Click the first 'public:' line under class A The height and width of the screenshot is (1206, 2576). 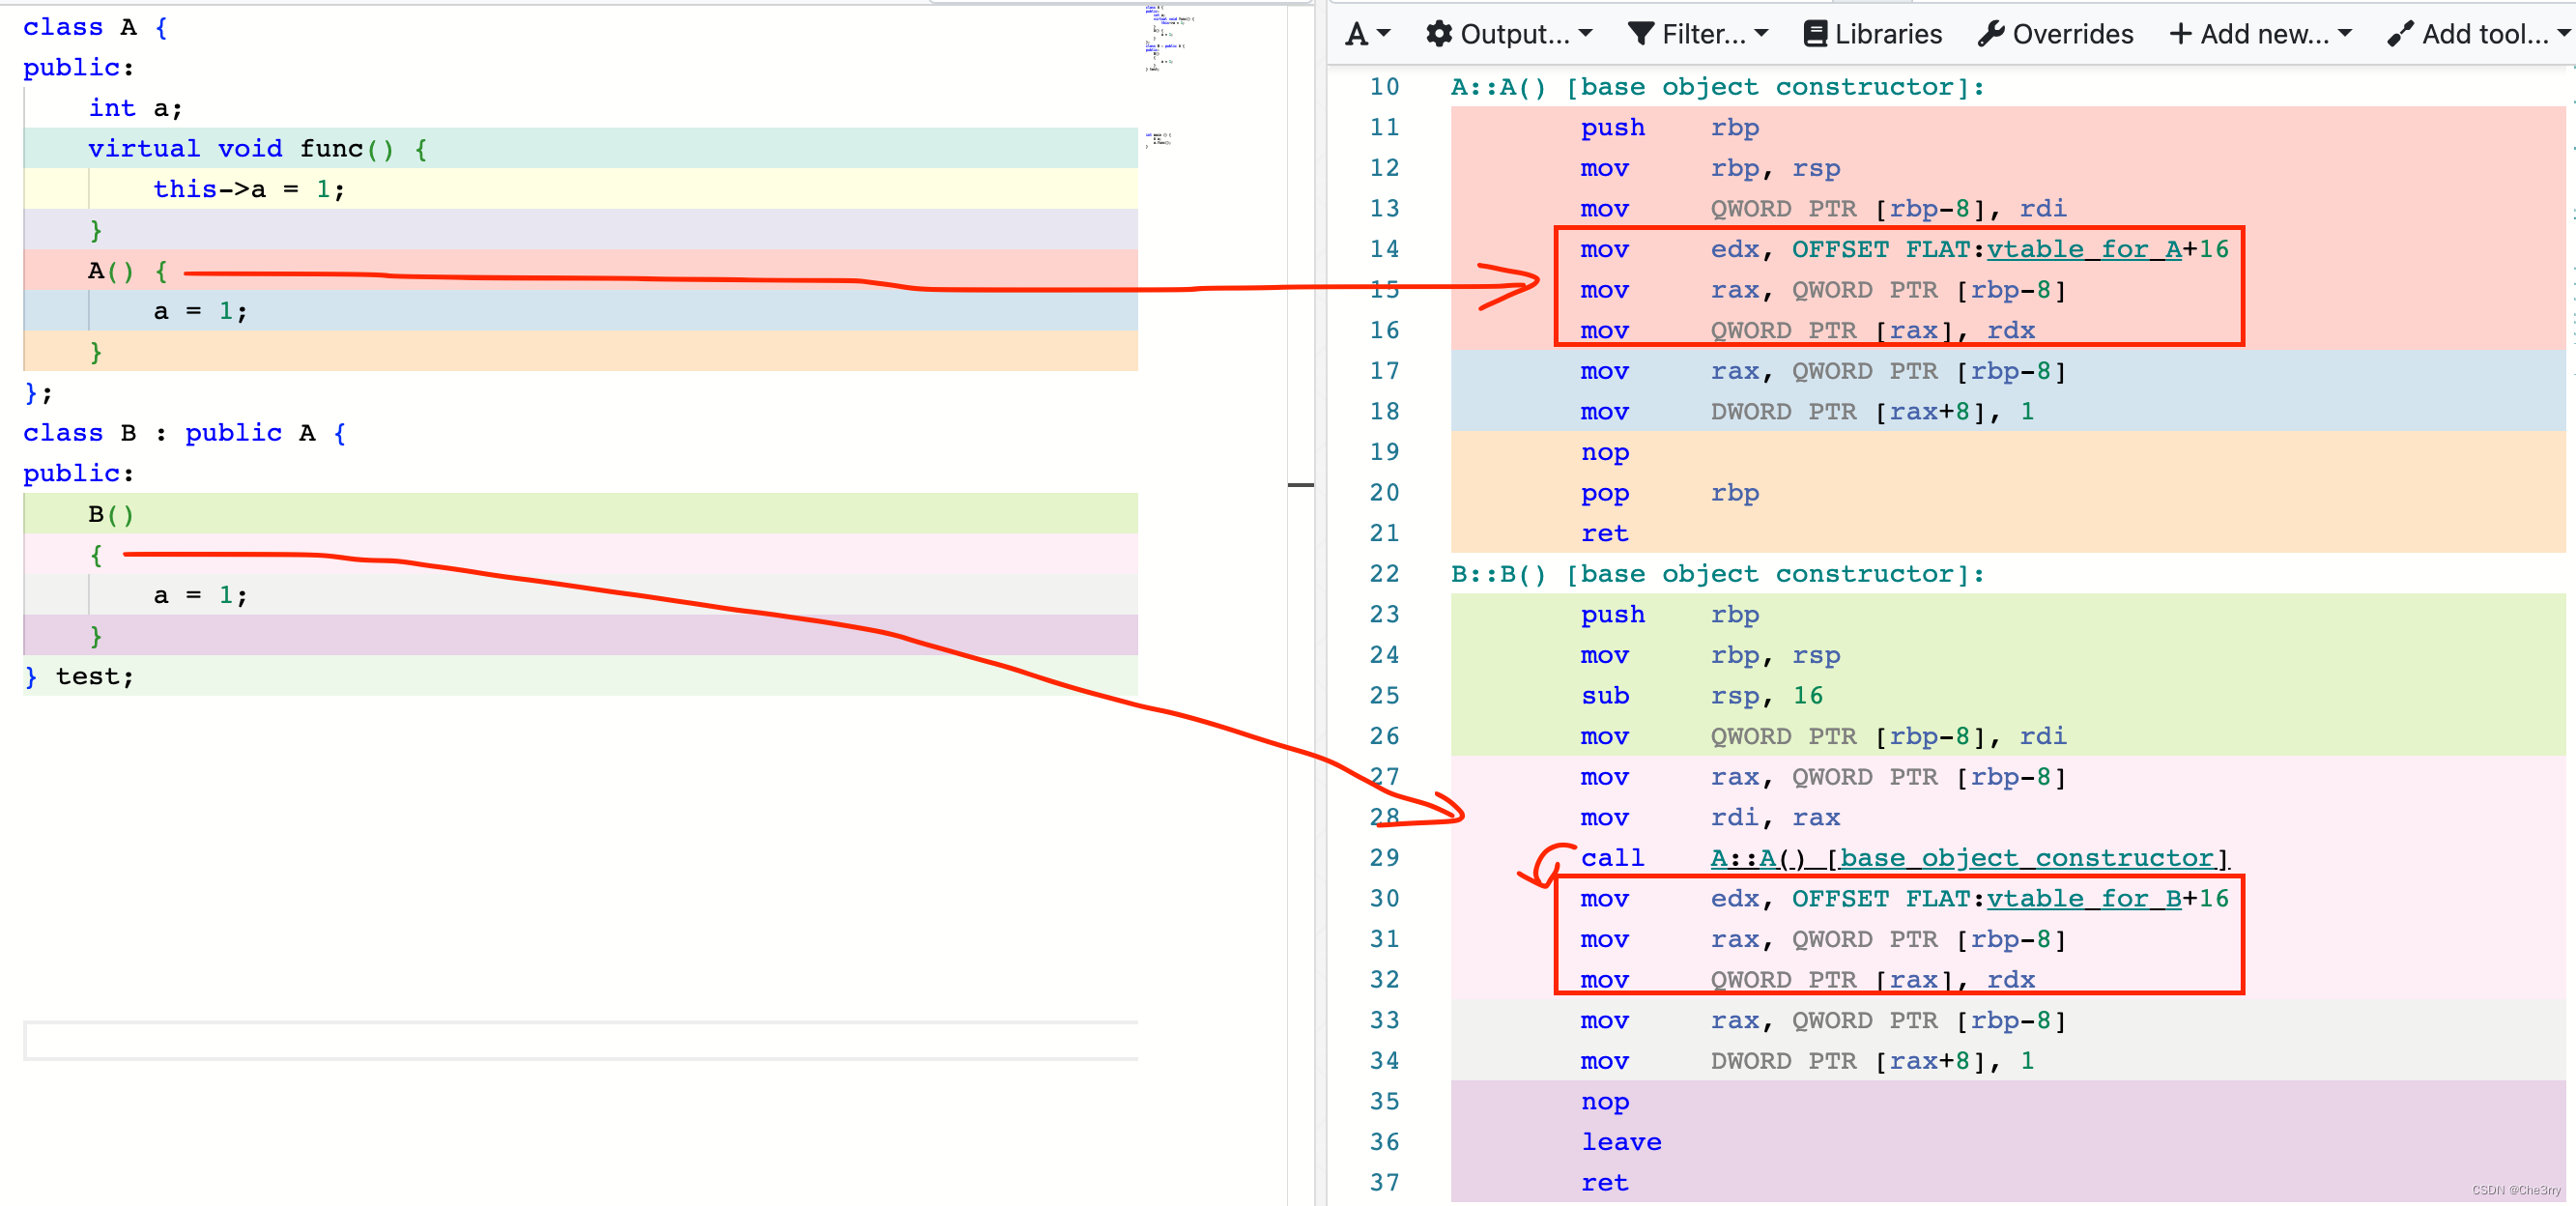coord(78,67)
